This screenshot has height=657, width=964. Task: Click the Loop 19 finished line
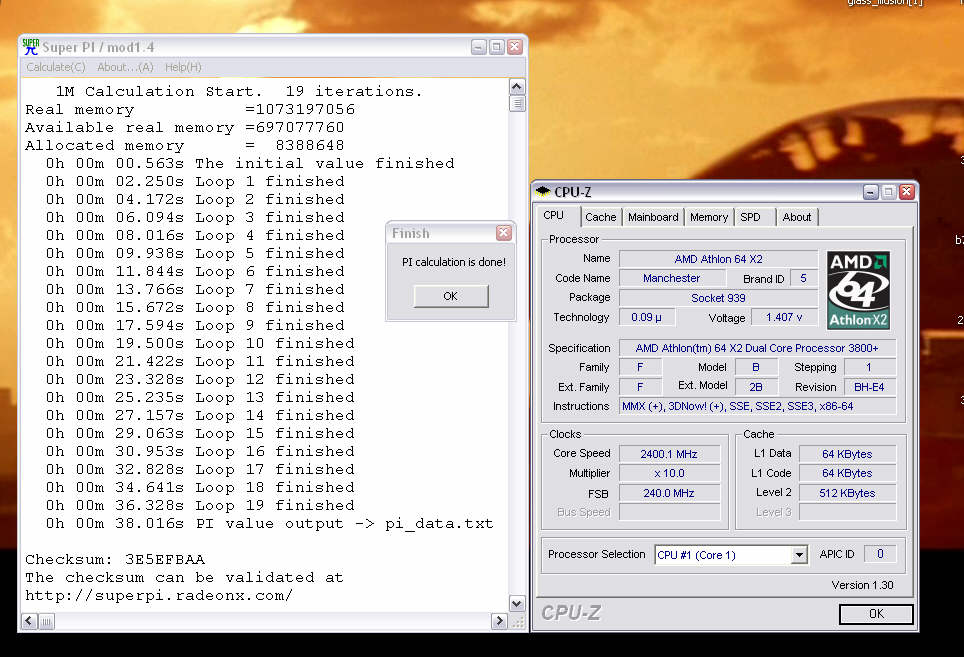[x=200, y=505]
